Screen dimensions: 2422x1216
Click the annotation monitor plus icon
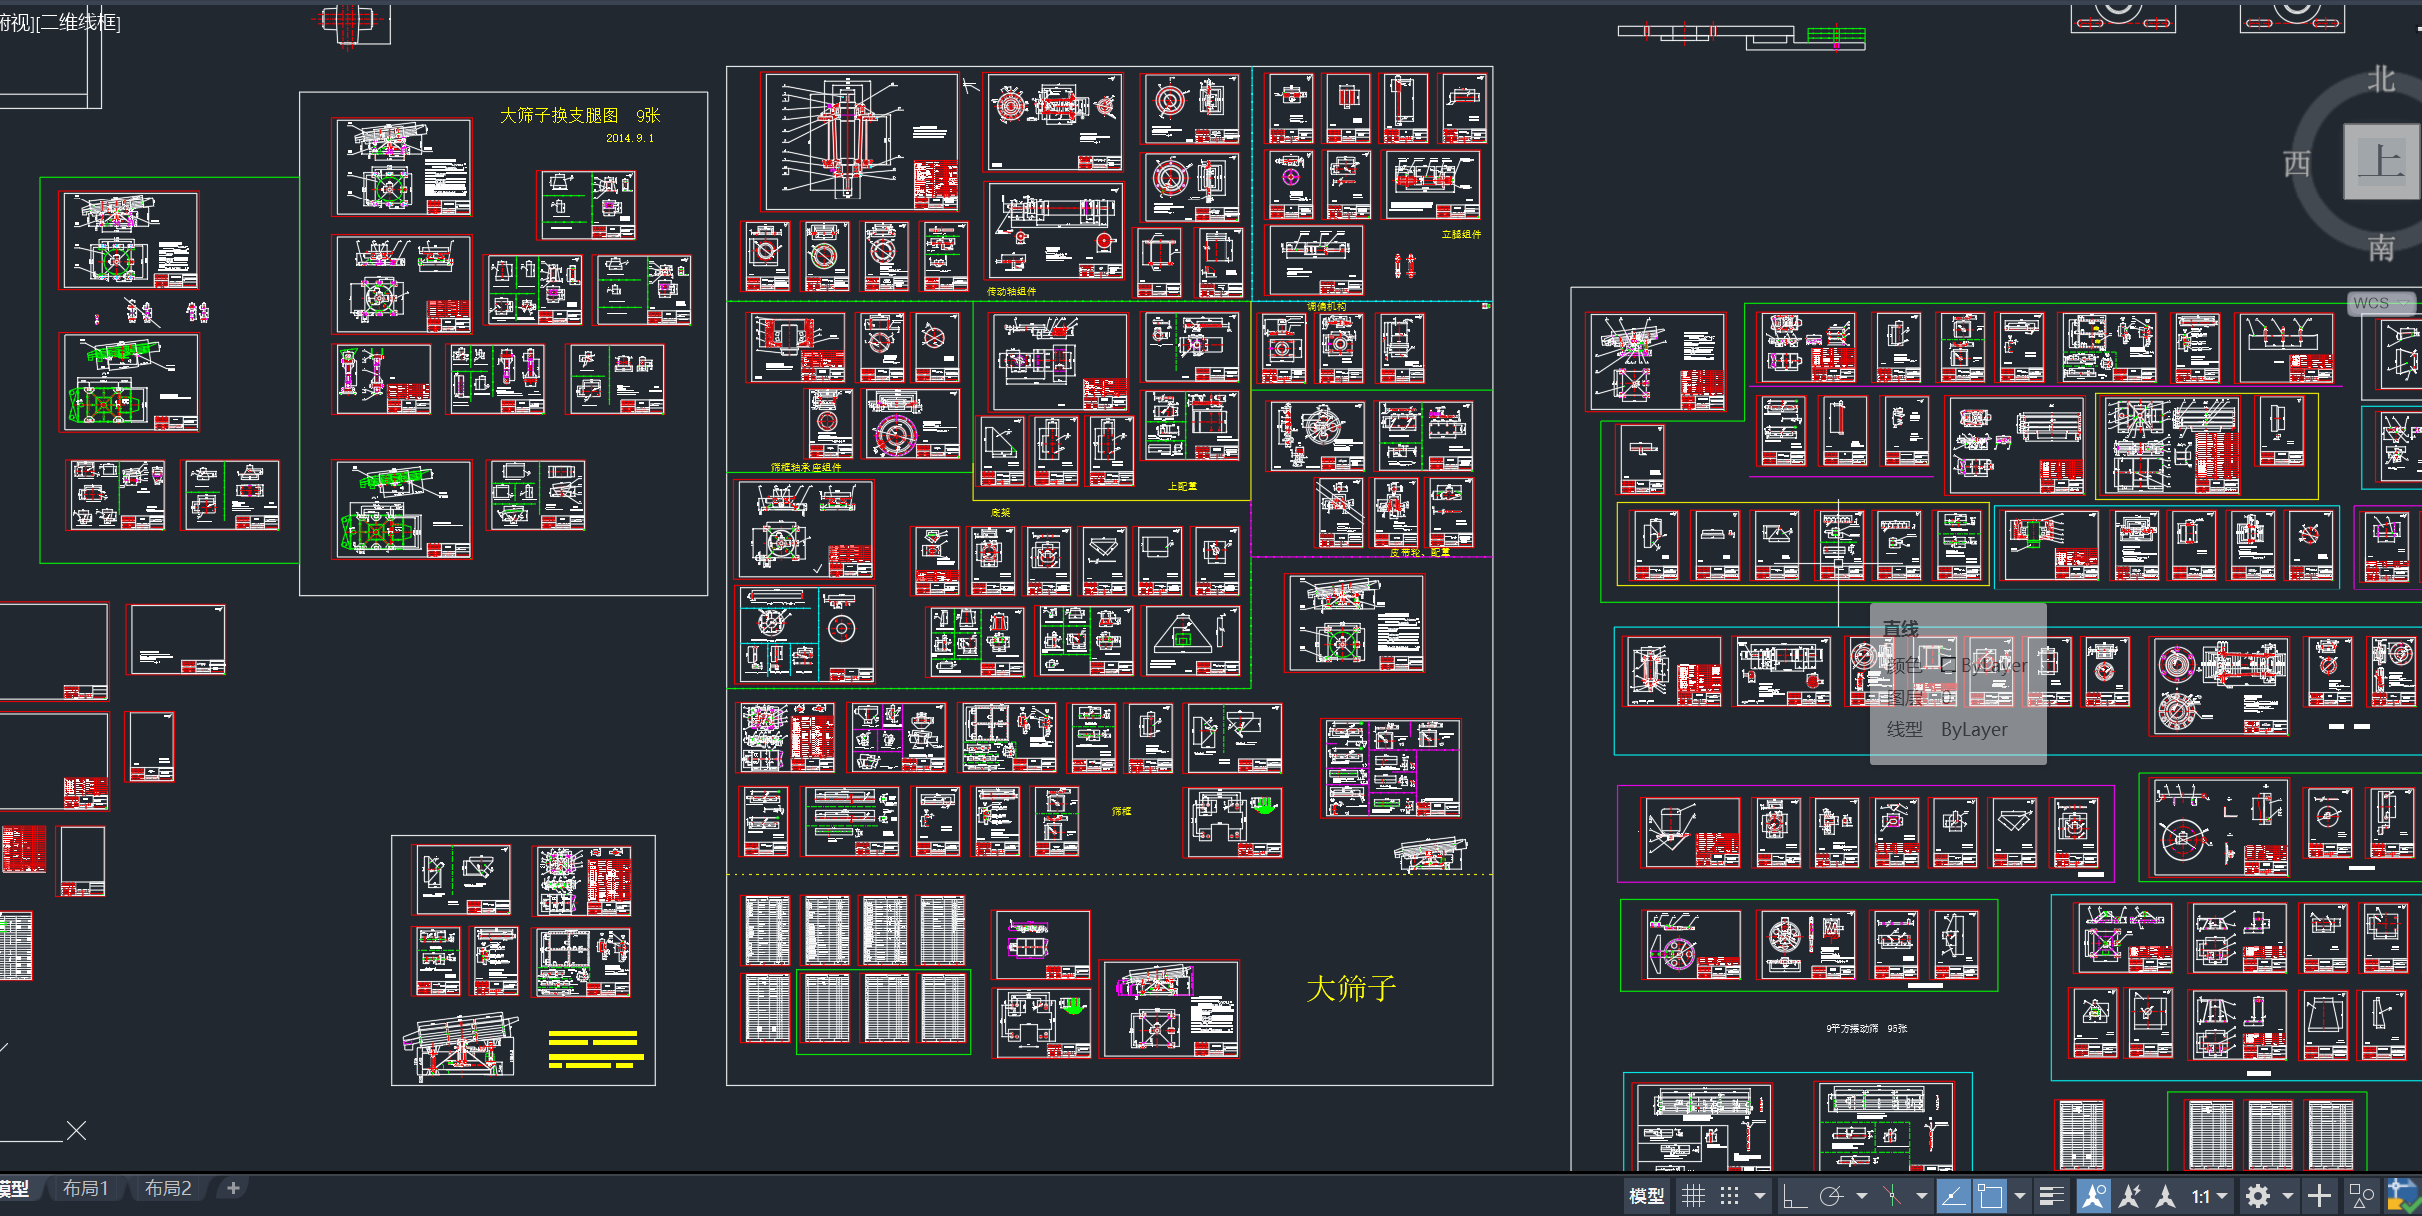pos(2319,1196)
